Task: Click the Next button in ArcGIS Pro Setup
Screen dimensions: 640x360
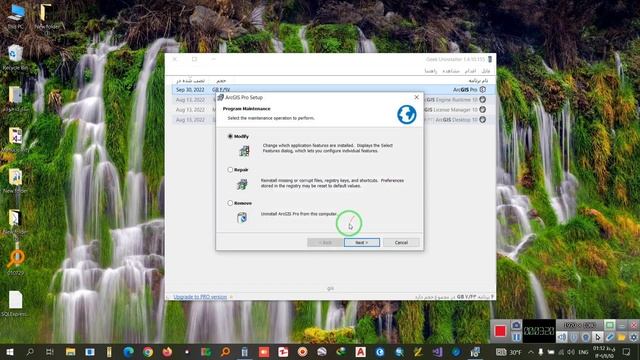Action: pos(362,242)
